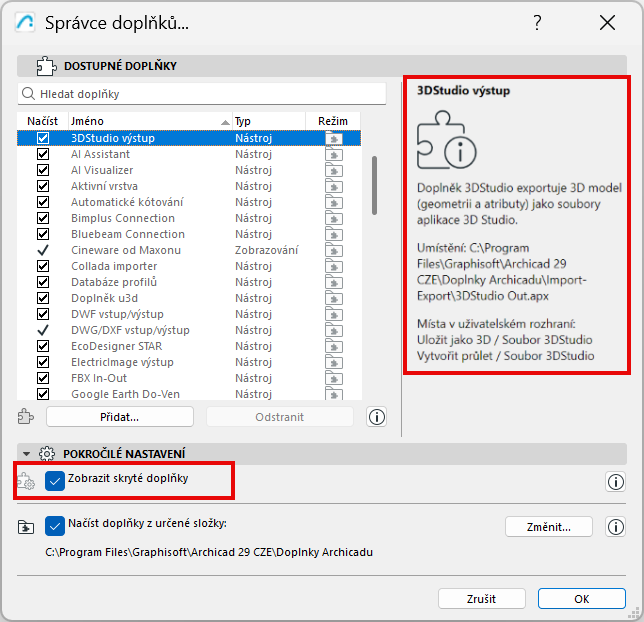Sort add-ons by the Typ column
This screenshot has height=622, width=644.
pyautogui.click(x=267, y=121)
